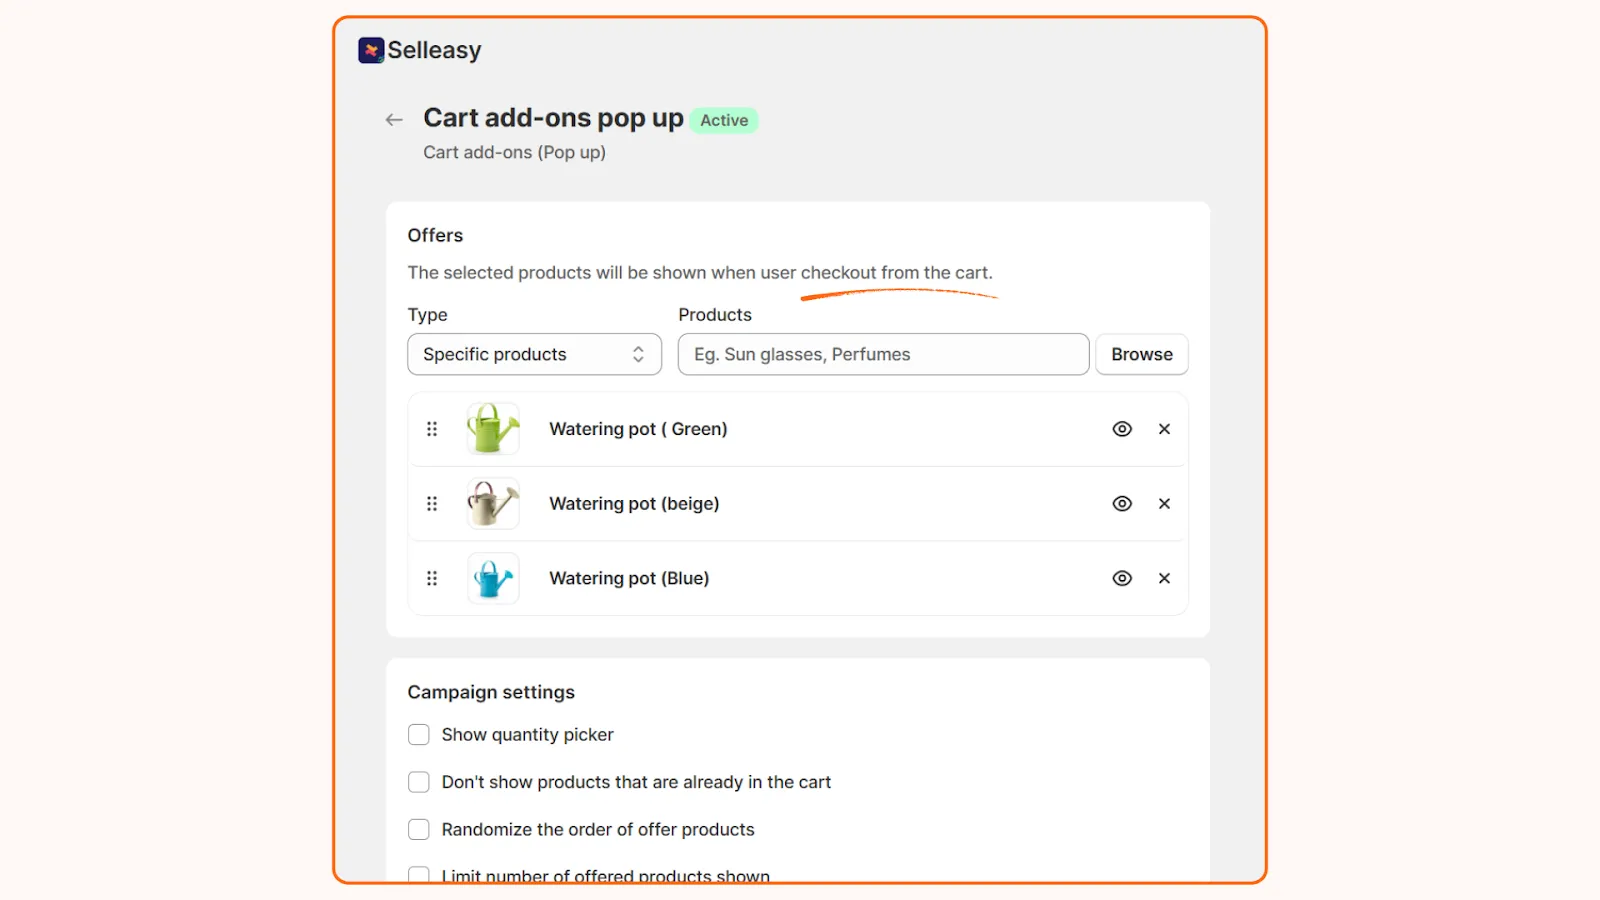
Task: Click the Watering pot (Green) thumbnail
Action: pos(493,428)
